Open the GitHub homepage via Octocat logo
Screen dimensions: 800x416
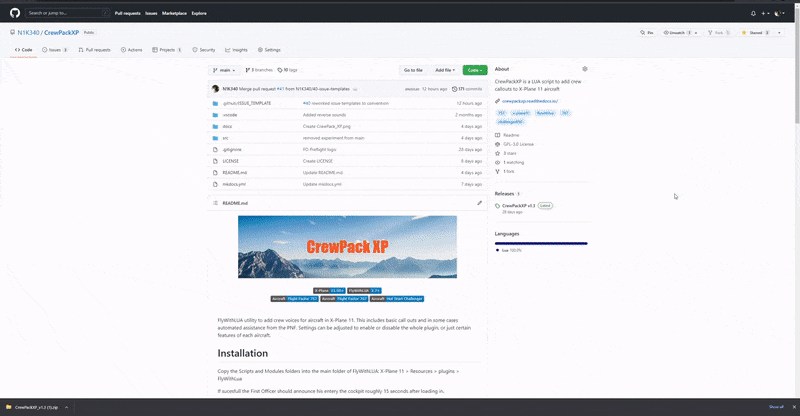15,13
